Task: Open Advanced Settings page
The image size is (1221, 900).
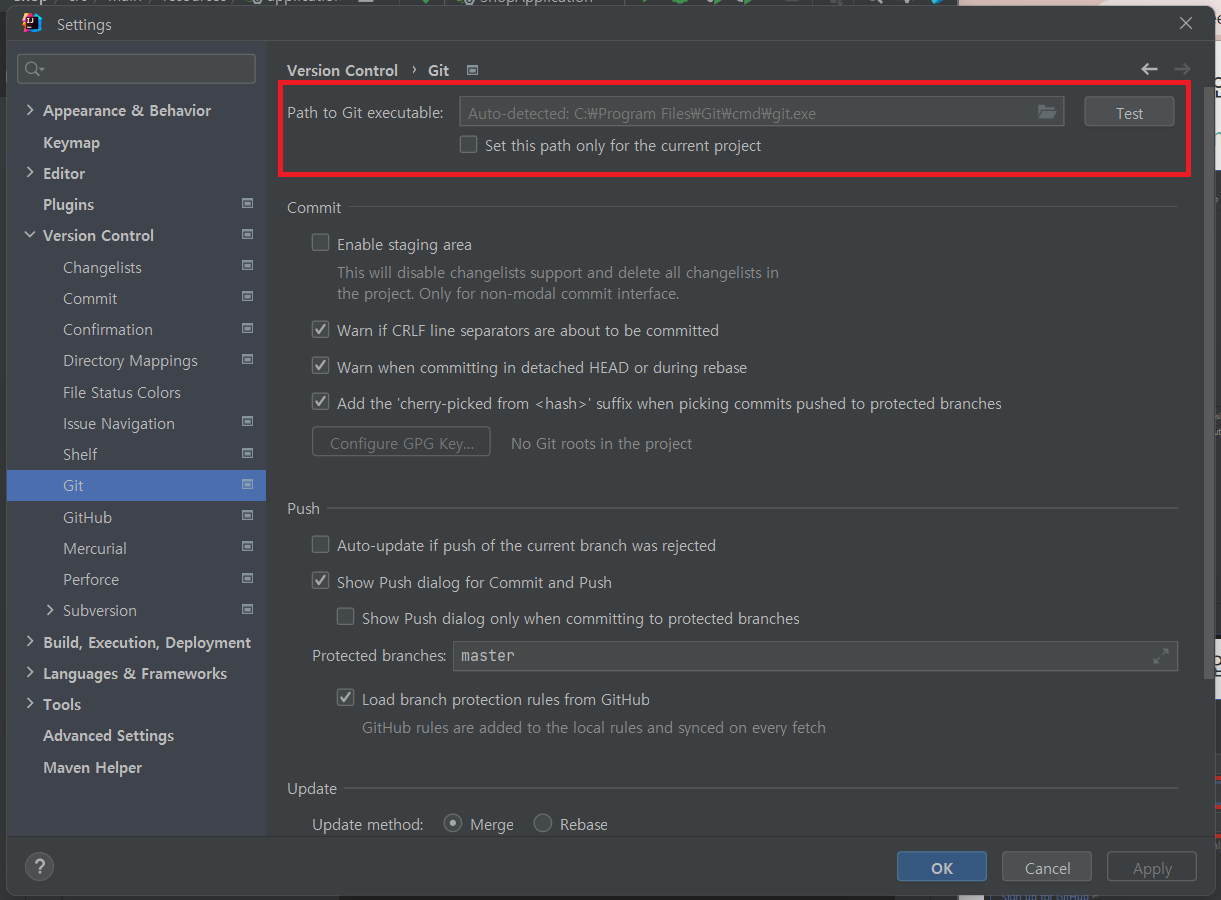Action: tap(108, 735)
